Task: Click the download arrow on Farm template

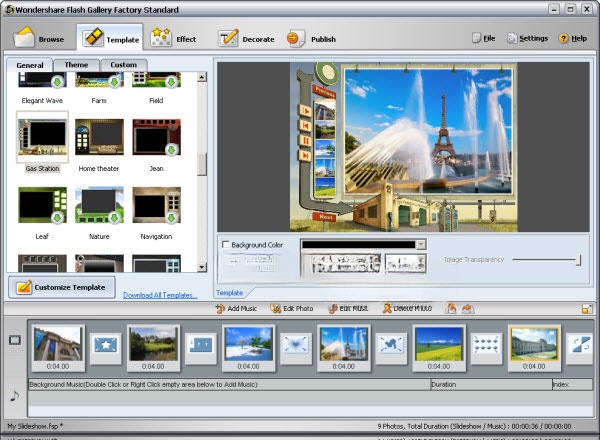Action: coord(114,81)
